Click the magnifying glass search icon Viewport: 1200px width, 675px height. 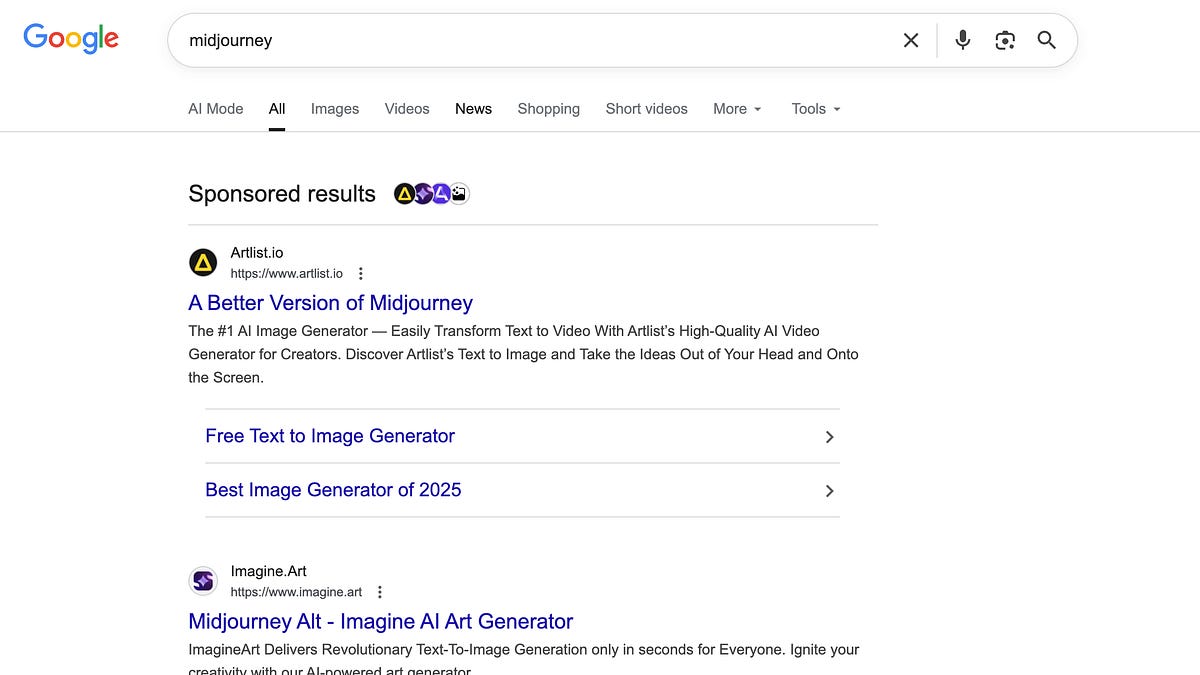[1047, 40]
